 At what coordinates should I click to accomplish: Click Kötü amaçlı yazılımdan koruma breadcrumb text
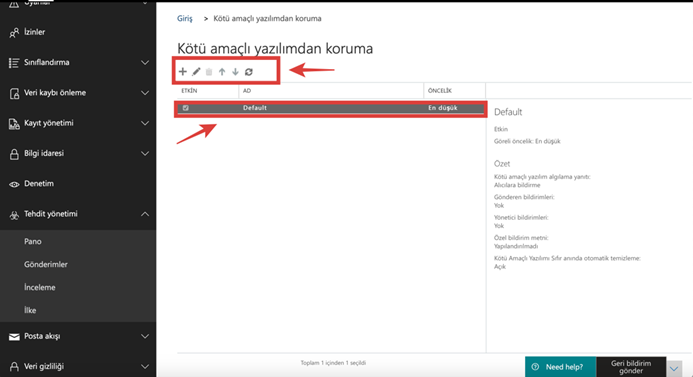(x=267, y=19)
